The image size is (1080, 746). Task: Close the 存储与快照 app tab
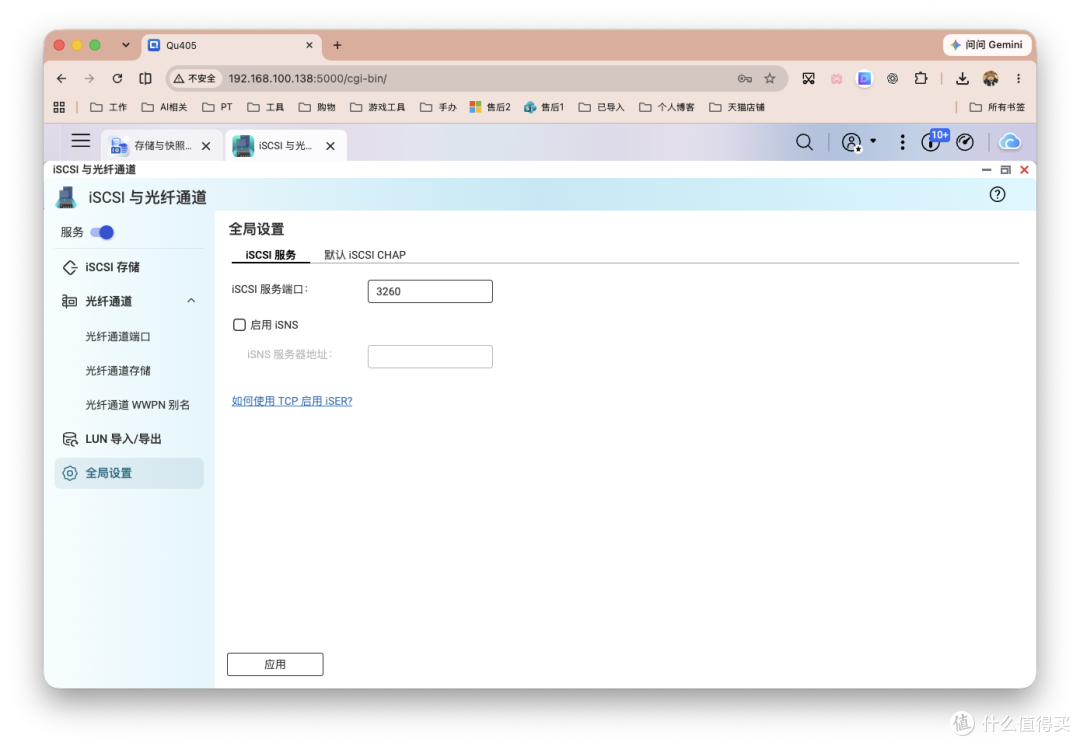tap(206, 146)
